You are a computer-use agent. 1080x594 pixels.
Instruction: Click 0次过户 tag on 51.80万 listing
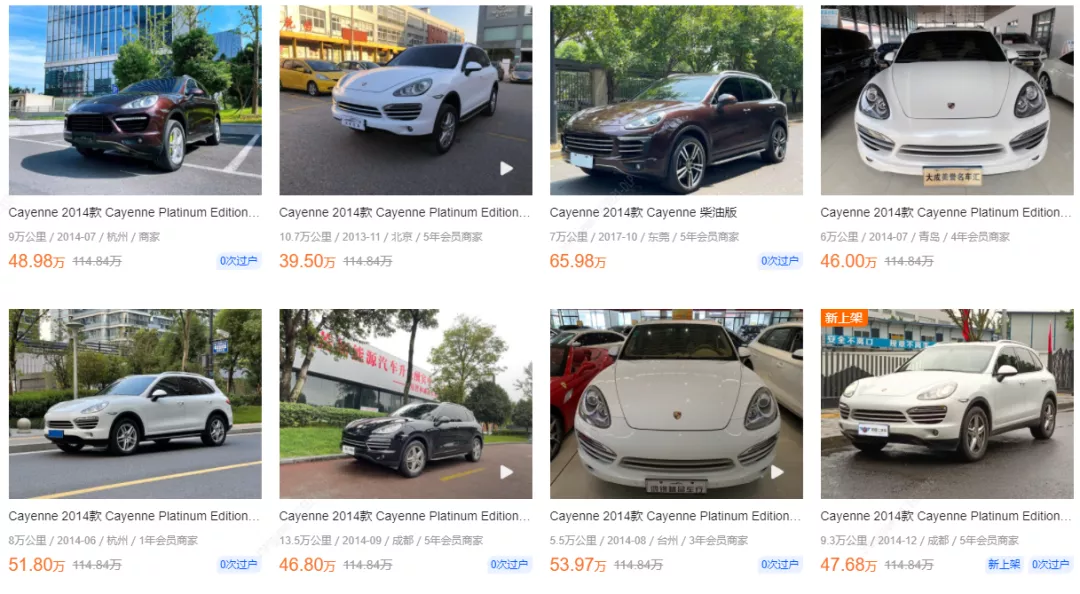click(238, 564)
